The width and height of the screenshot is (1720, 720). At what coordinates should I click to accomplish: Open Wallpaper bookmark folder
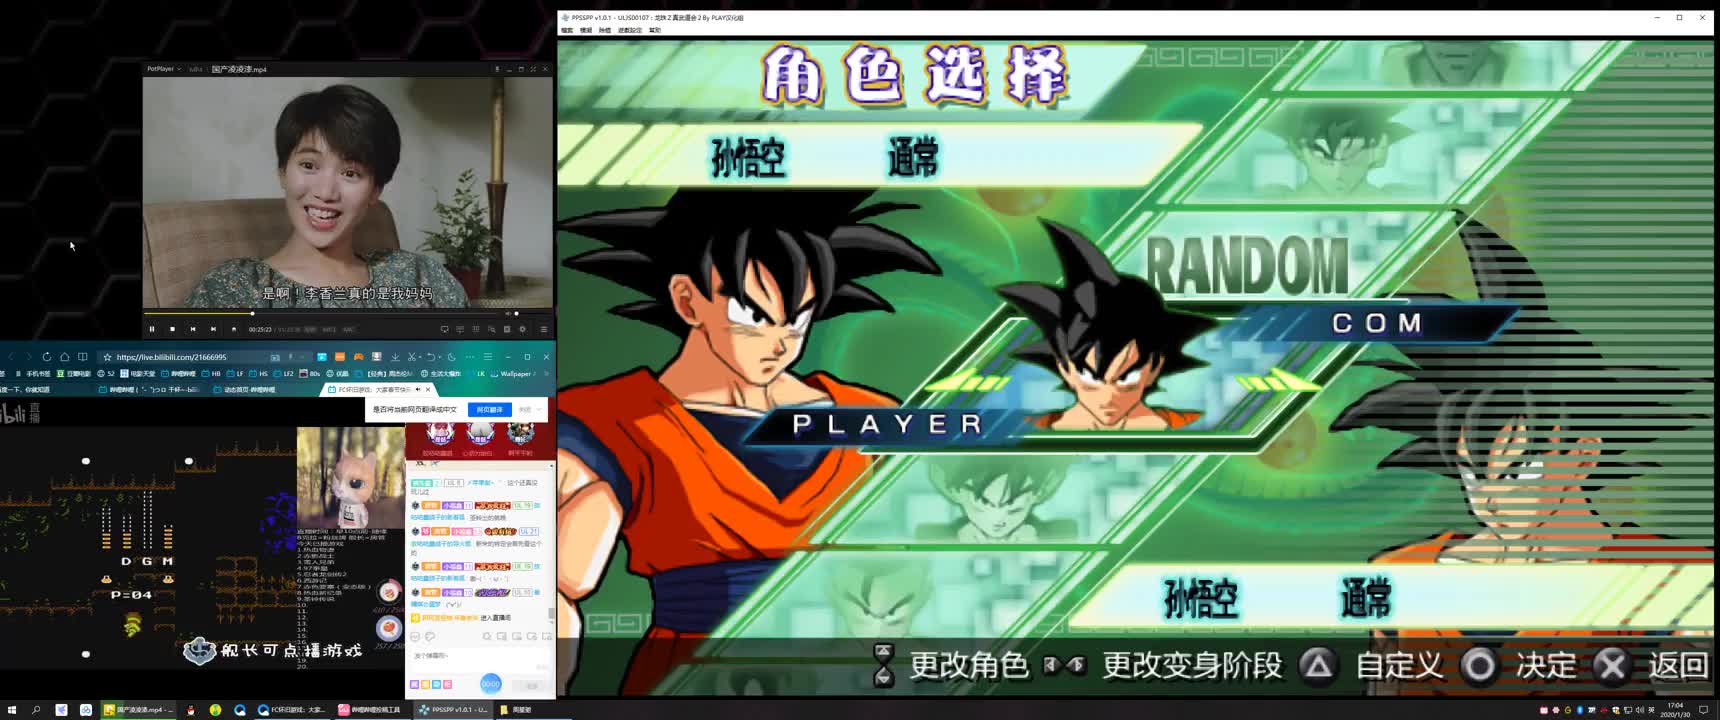(x=510, y=374)
